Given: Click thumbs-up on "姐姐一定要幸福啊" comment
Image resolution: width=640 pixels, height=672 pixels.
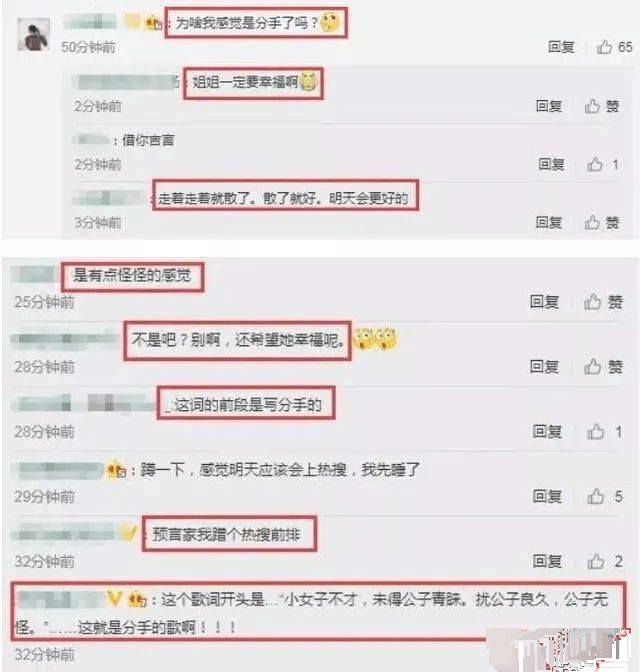Looking at the screenshot, I should click(x=592, y=106).
